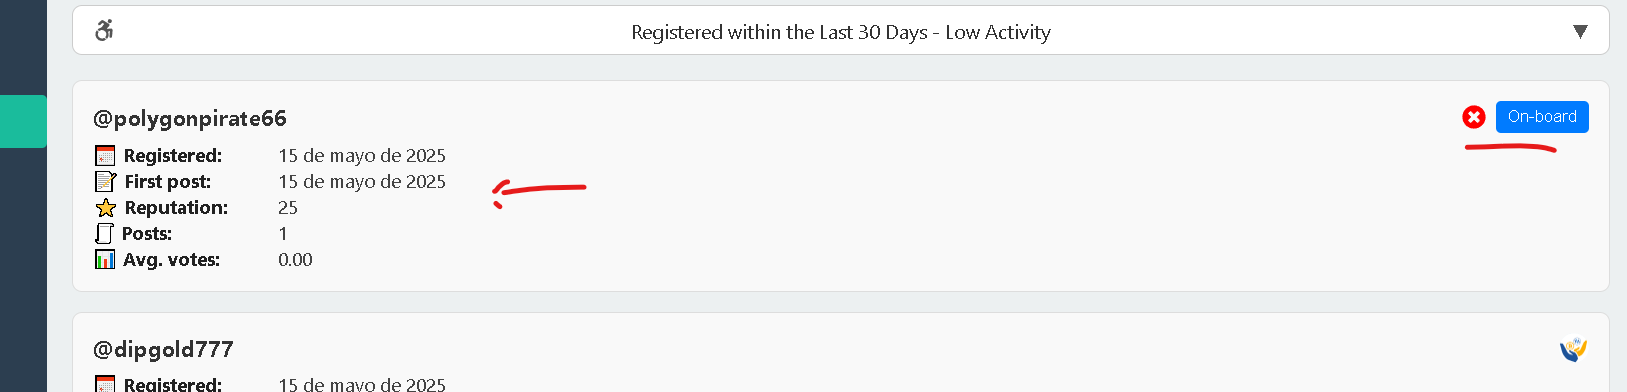The height and width of the screenshot is (392, 1627).
Task: Click the Reputation value 25
Action: (x=288, y=207)
